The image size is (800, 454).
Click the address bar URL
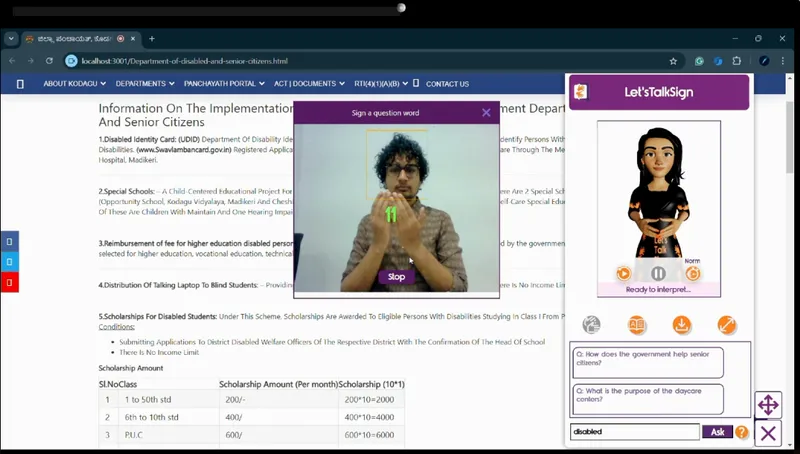185,61
